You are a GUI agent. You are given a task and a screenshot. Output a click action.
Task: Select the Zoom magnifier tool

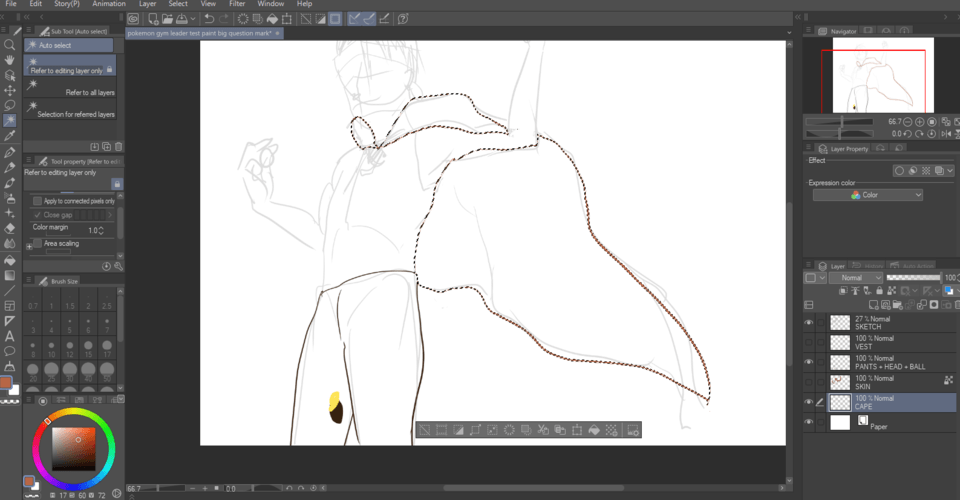pyautogui.click(x=10, y=46)
